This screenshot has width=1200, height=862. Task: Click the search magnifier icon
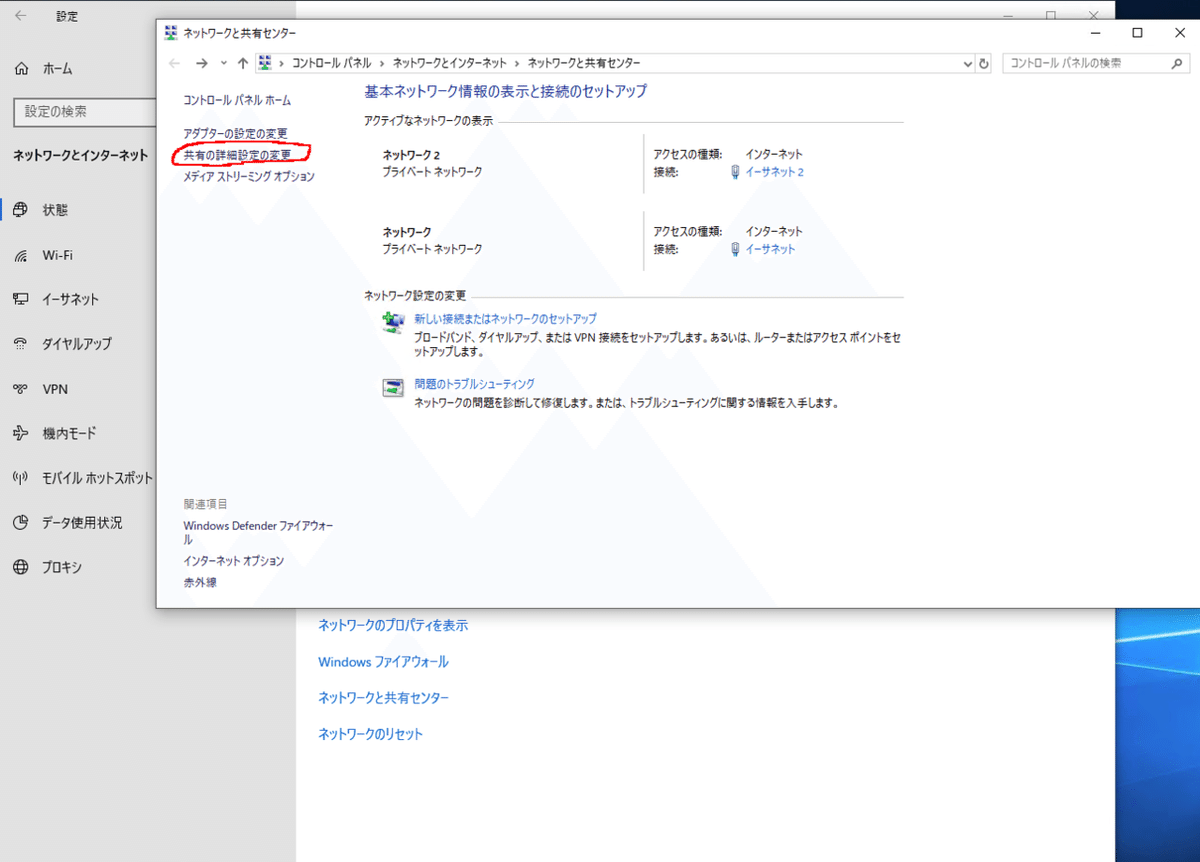(x=1177, y=63)
